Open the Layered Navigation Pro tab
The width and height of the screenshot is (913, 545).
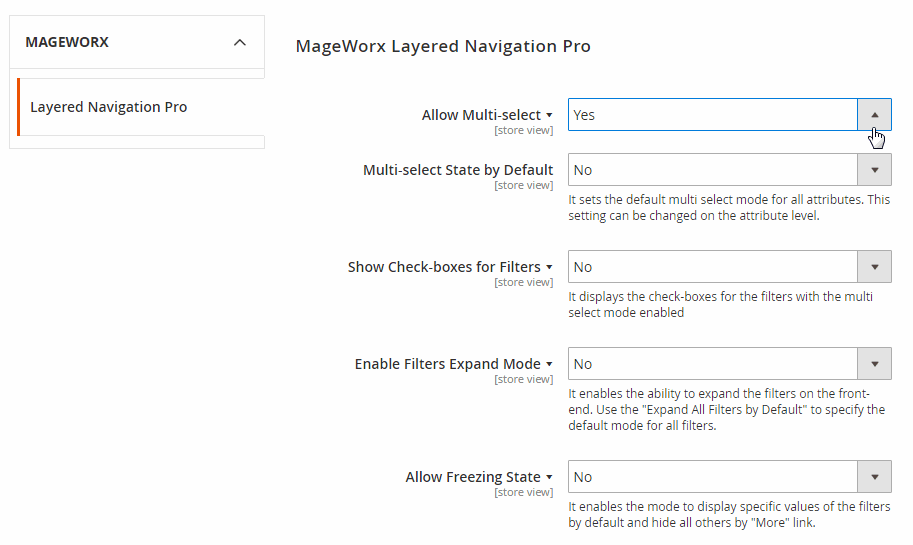108,107
